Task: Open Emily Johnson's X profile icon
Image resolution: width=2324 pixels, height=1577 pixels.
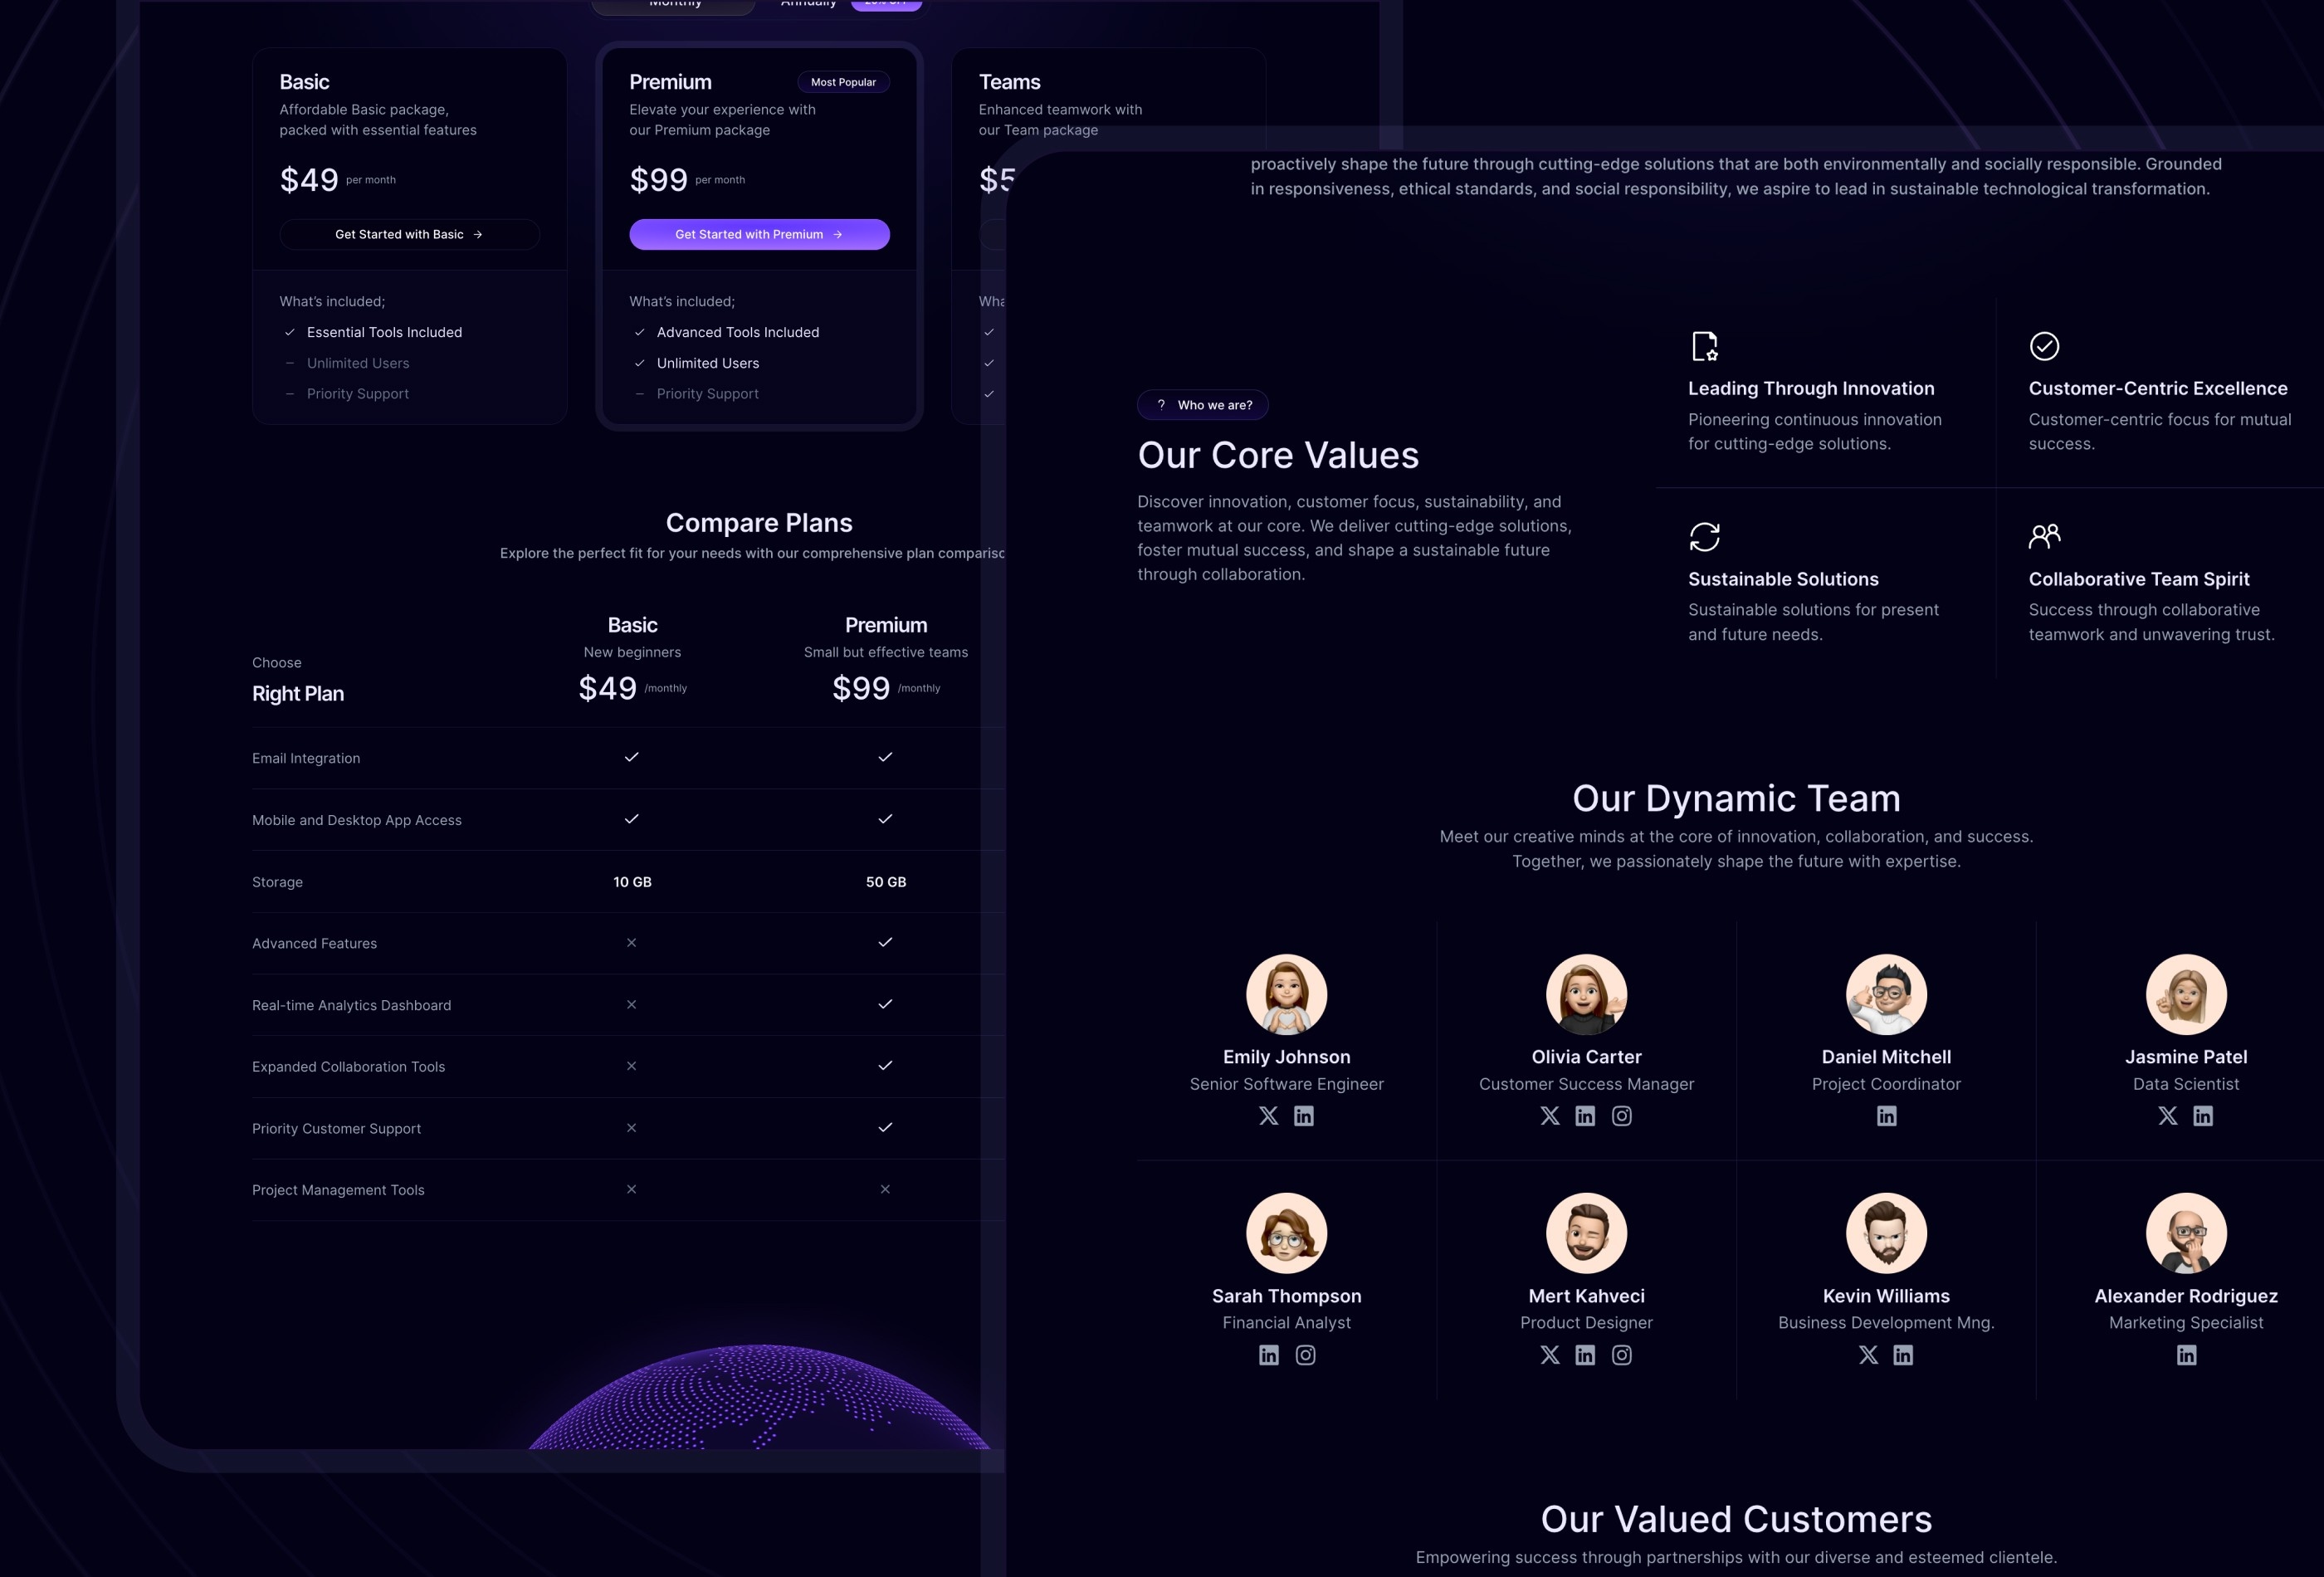Action: (1268, 1116)
